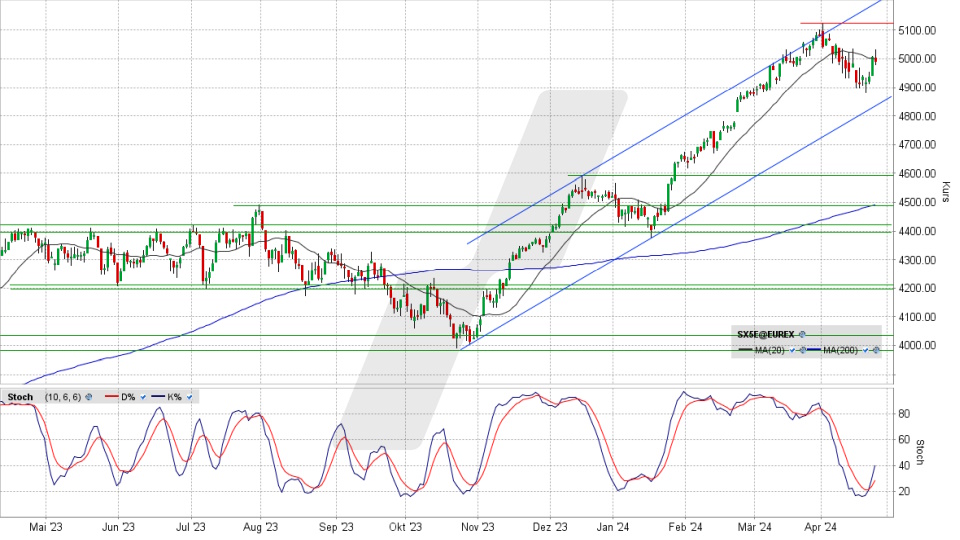The height and width of the screenshot is (540, 960).
Task: Select the SX5E@EUREX symbol label
Action: point(765,334)
